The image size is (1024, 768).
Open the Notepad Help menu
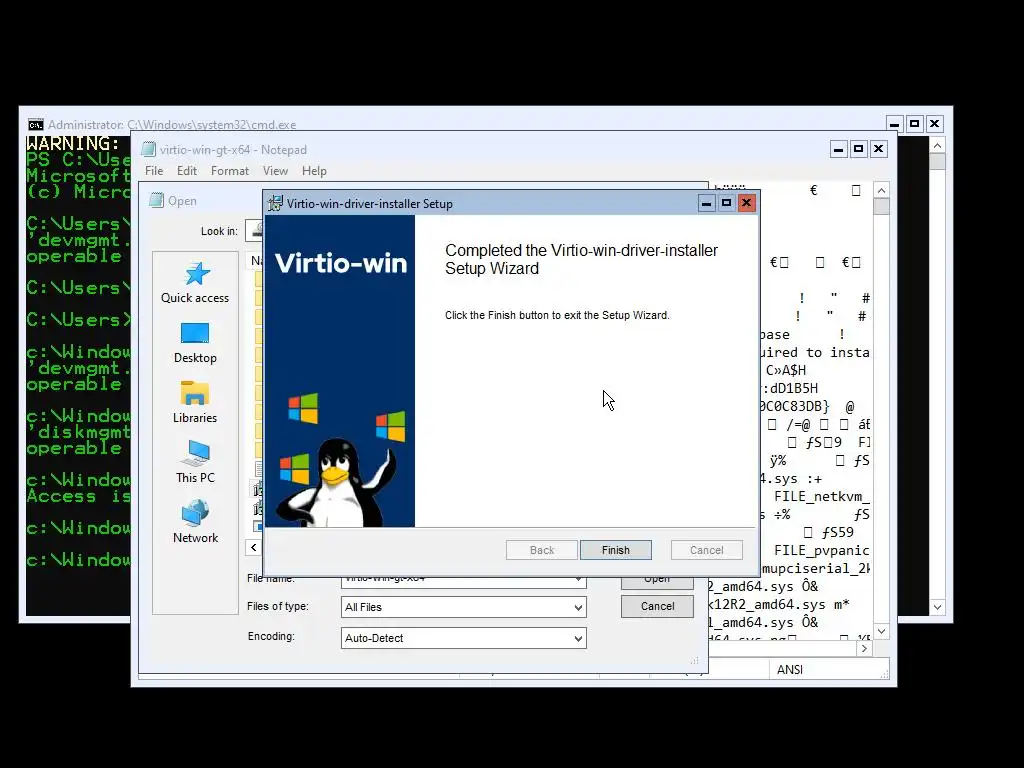314,170
